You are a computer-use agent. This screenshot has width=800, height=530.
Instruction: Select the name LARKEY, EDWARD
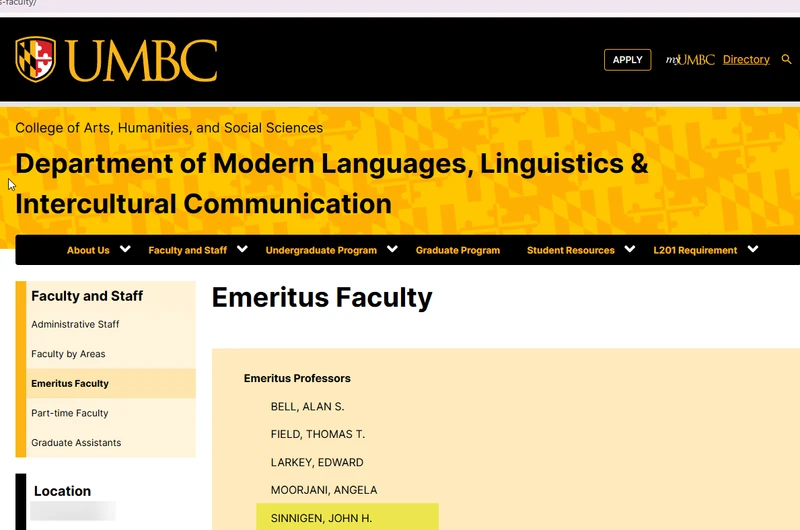317,462
